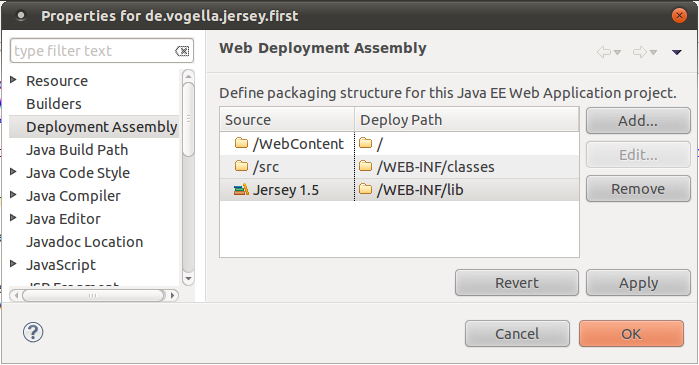Screen dimensions: 699x365
Task: Click the /WEB-INF/lib deploy path folder icon
Action: point(366,189)
